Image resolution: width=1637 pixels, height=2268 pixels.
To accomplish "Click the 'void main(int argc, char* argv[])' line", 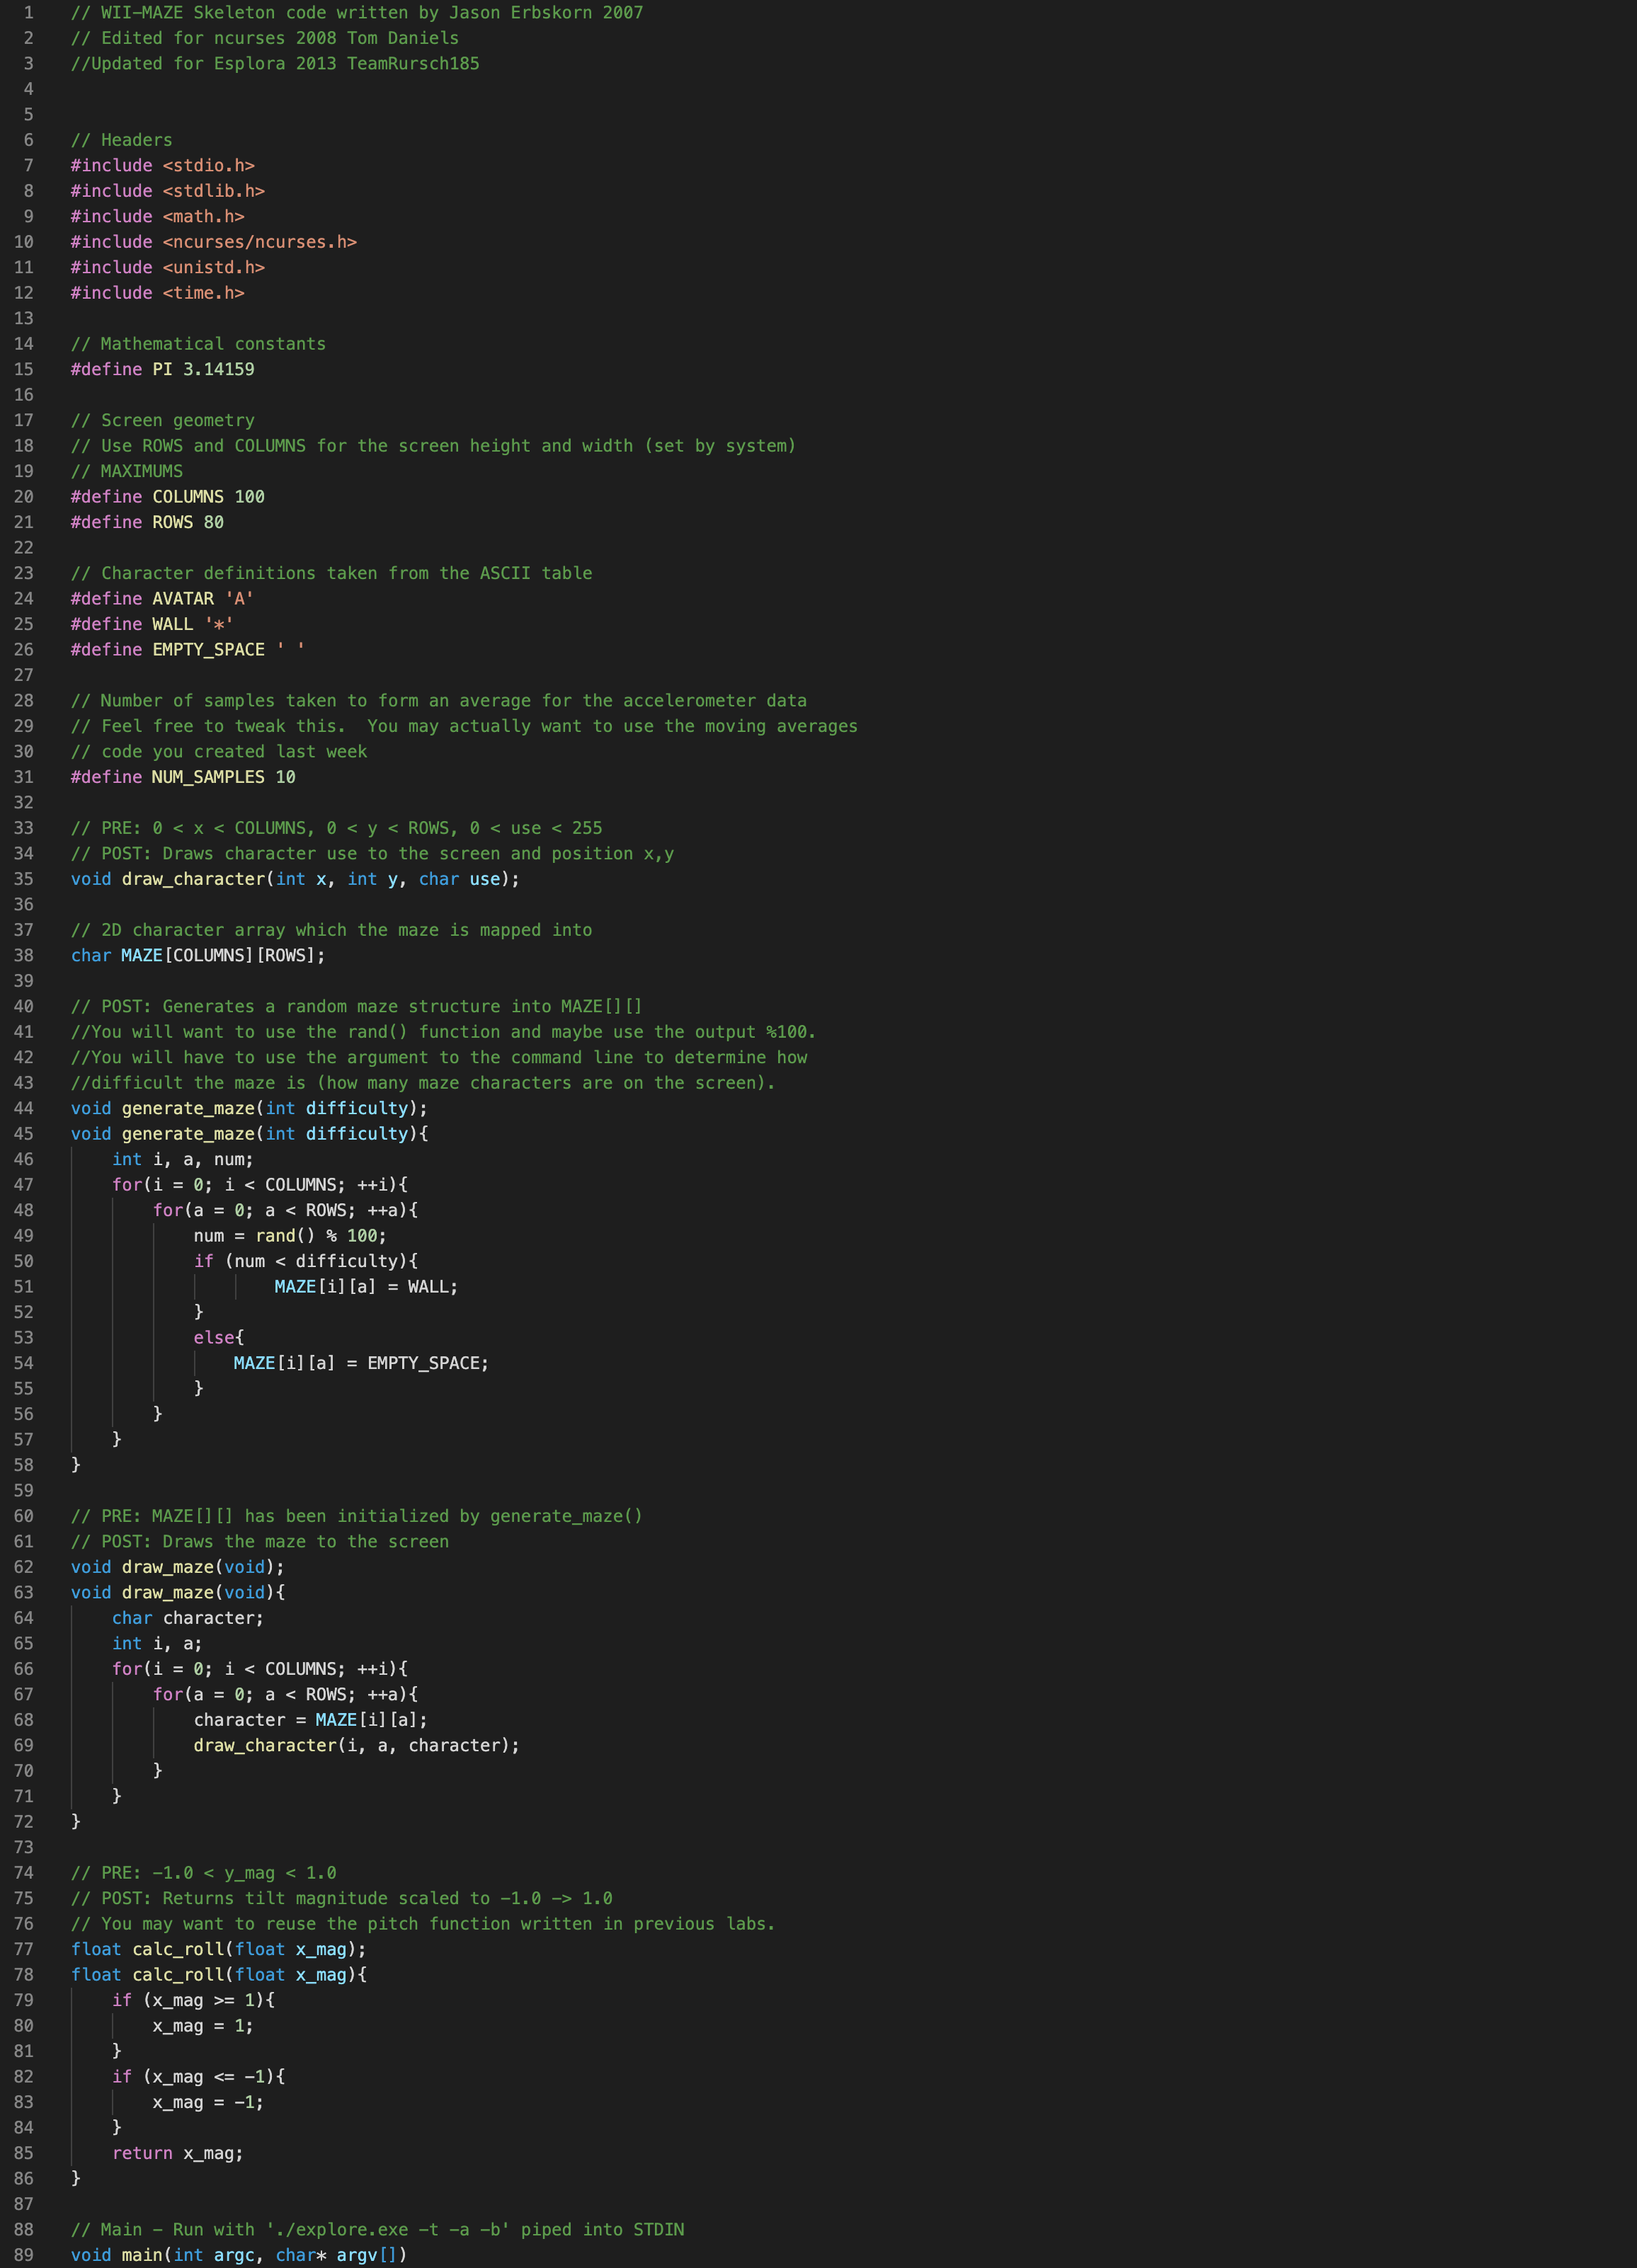I will (239, 2255).
